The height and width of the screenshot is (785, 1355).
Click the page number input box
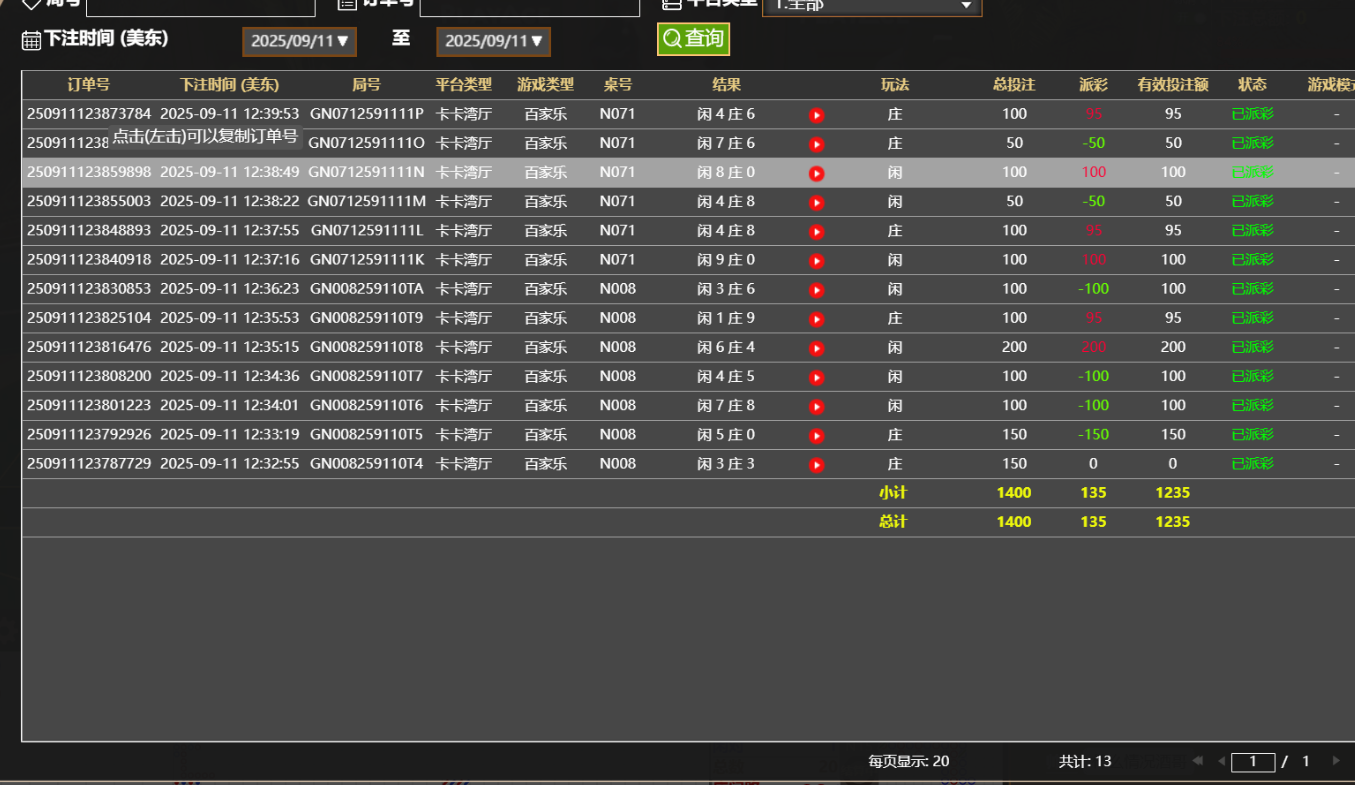pos(1252,762)
